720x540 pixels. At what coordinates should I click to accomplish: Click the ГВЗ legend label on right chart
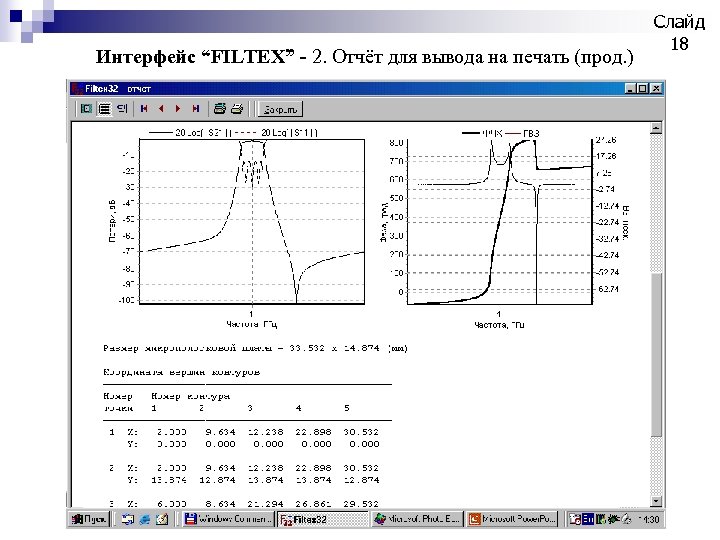(531, 134)
